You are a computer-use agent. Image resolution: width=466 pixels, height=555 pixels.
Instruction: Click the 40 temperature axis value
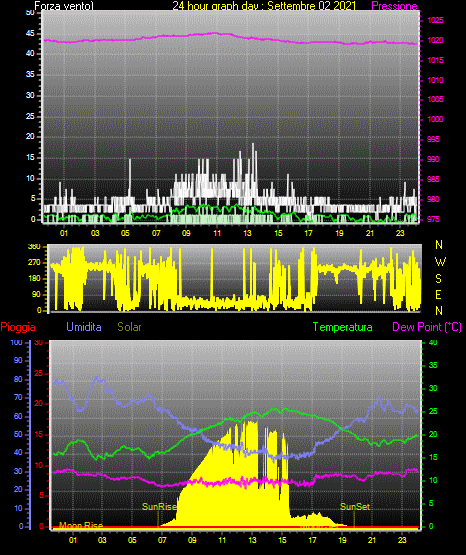click(x=433, y=342)
